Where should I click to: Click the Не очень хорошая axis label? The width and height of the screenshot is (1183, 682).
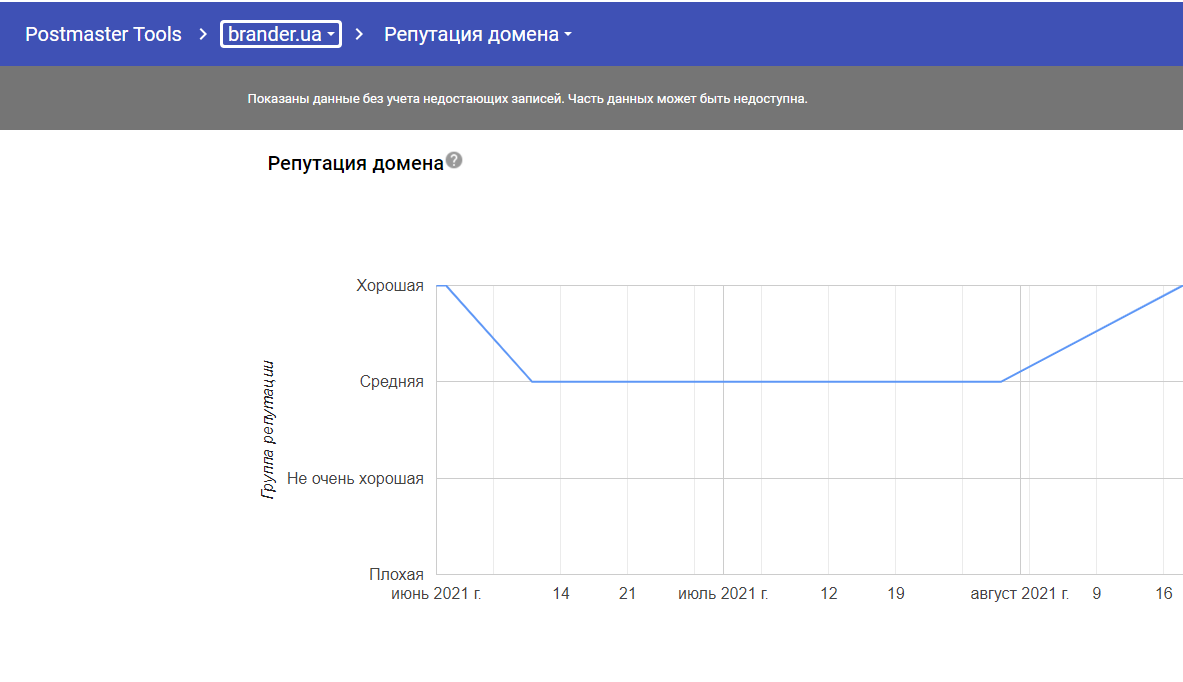[355, 478]
